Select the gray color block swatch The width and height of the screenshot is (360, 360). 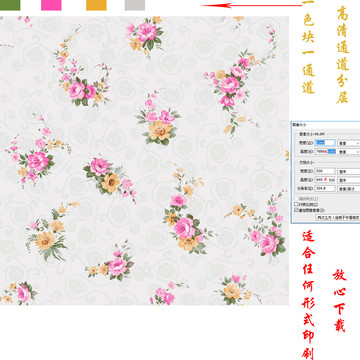click(x=135, y=5)
